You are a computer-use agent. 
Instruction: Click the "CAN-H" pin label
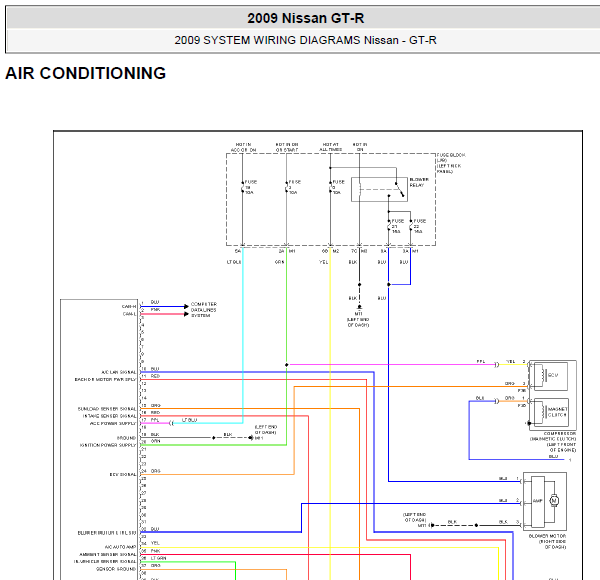(129, 306)
